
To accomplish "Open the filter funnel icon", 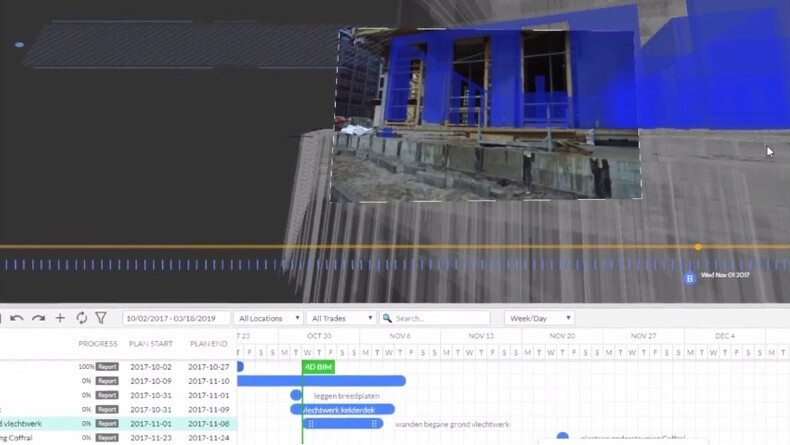I will tap(101, 318).
